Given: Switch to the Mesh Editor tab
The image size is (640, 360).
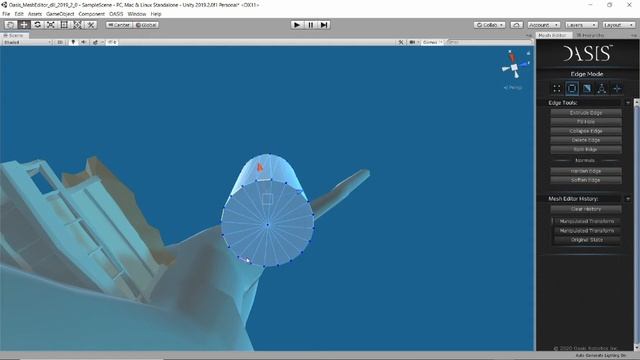Looking at the screenshot, I should pos(553,36).
